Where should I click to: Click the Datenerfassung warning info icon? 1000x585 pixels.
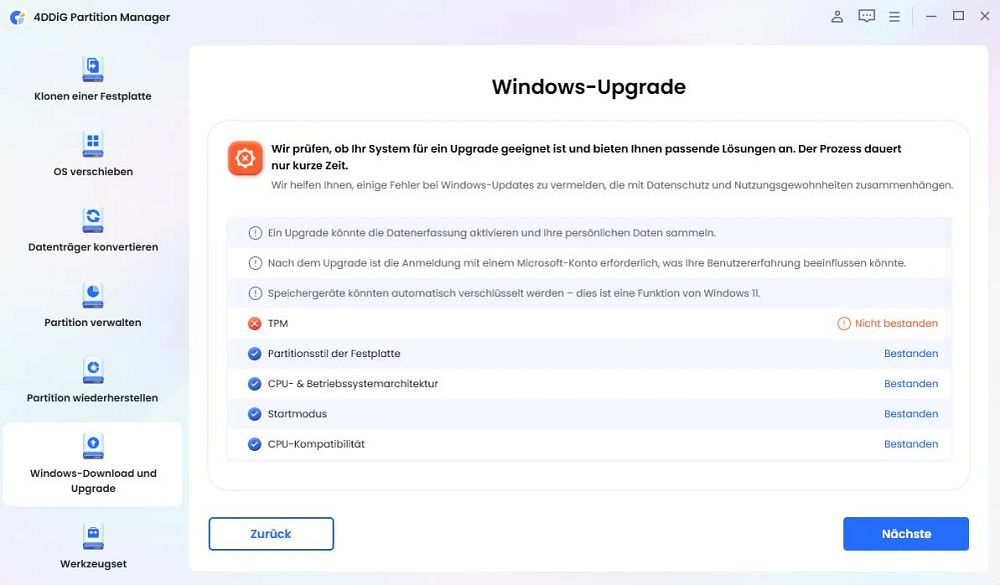(255, 233)
